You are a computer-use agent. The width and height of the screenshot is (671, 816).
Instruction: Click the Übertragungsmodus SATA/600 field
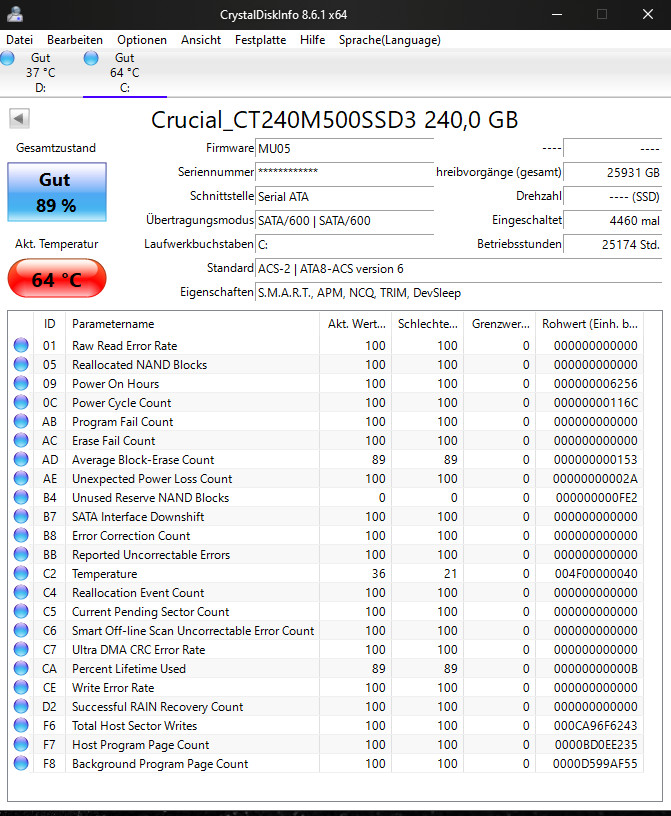[344, 221]
